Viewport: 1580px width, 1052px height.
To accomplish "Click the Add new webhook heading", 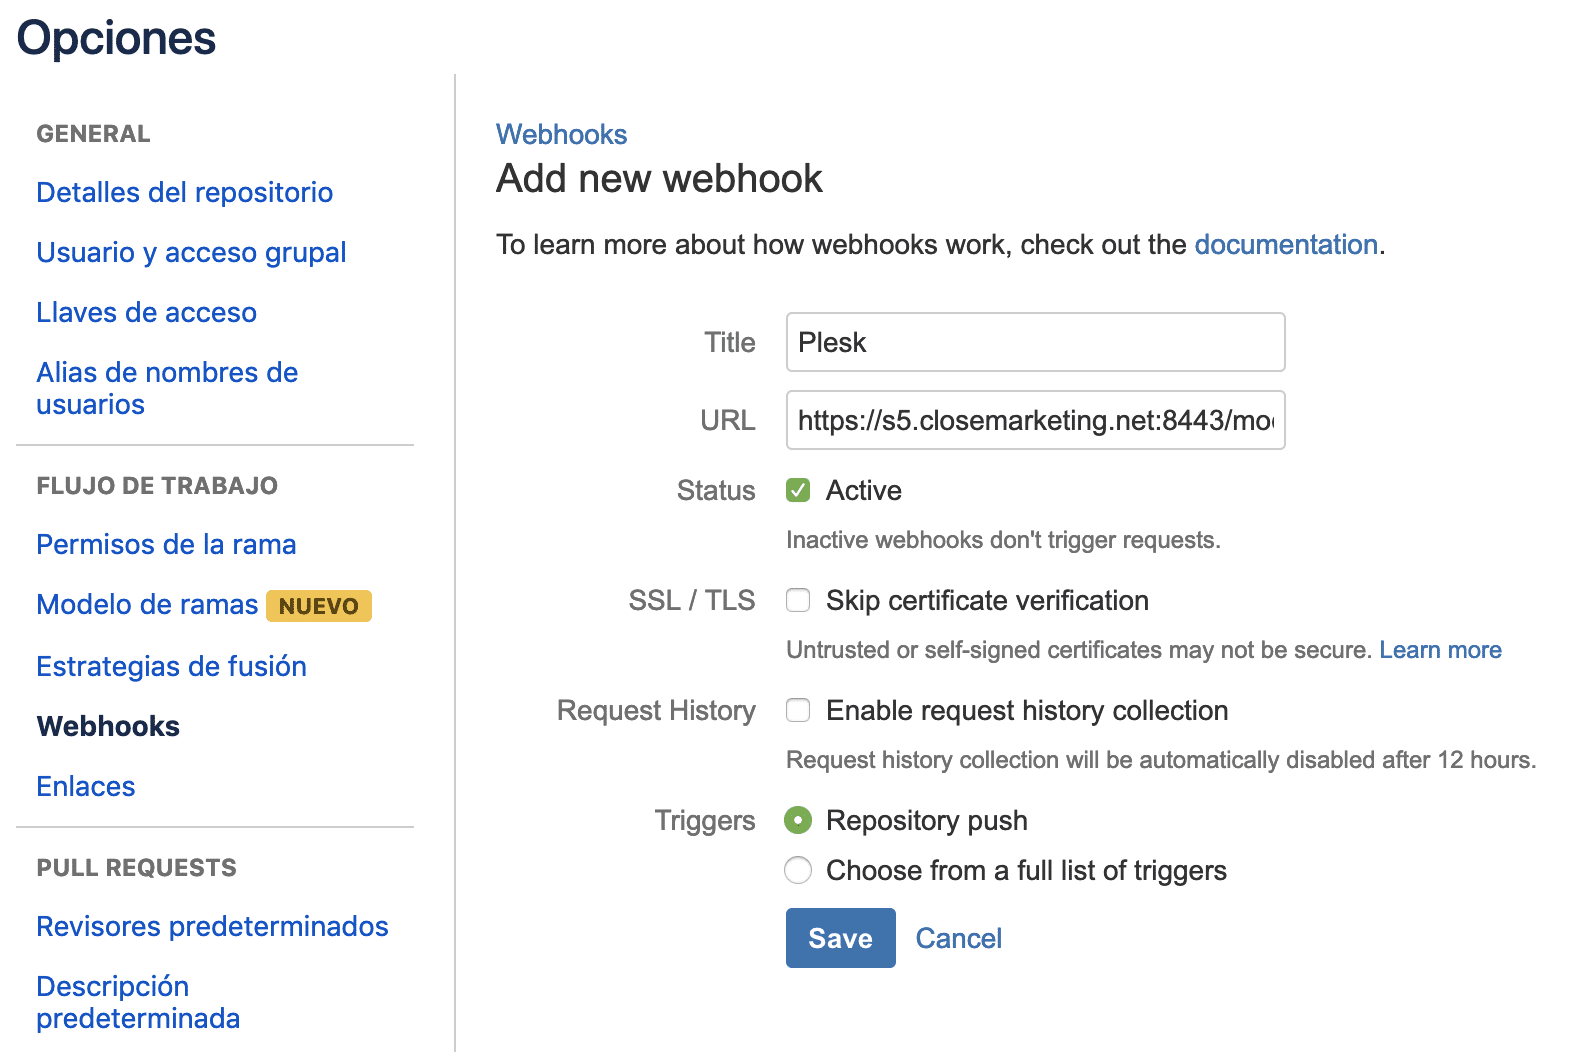I will tap(659, 179).
